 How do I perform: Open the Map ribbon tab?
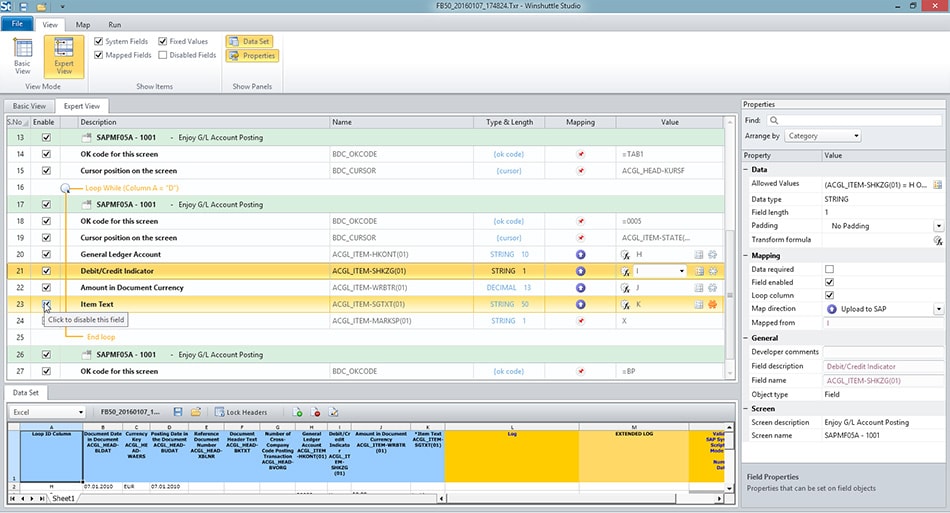tap(82, 23)
